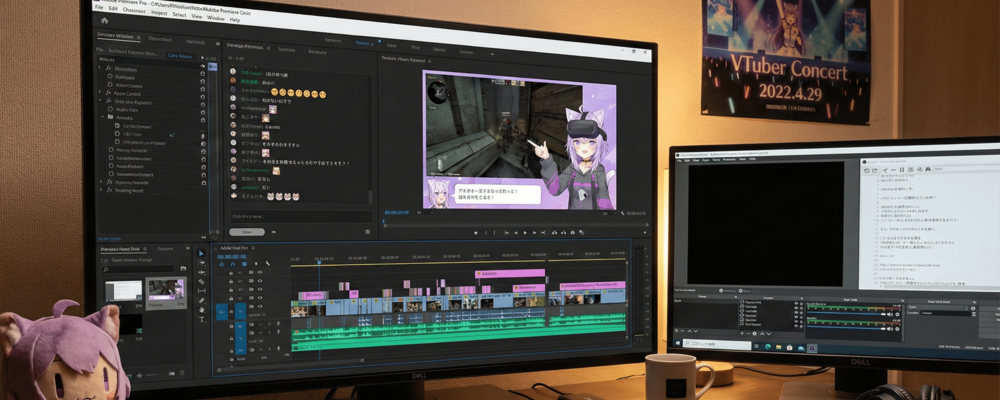Toggle the topmost source's eye in OBS
Image resolution: width=1000 pixels, height=400 pixels.
796,303
